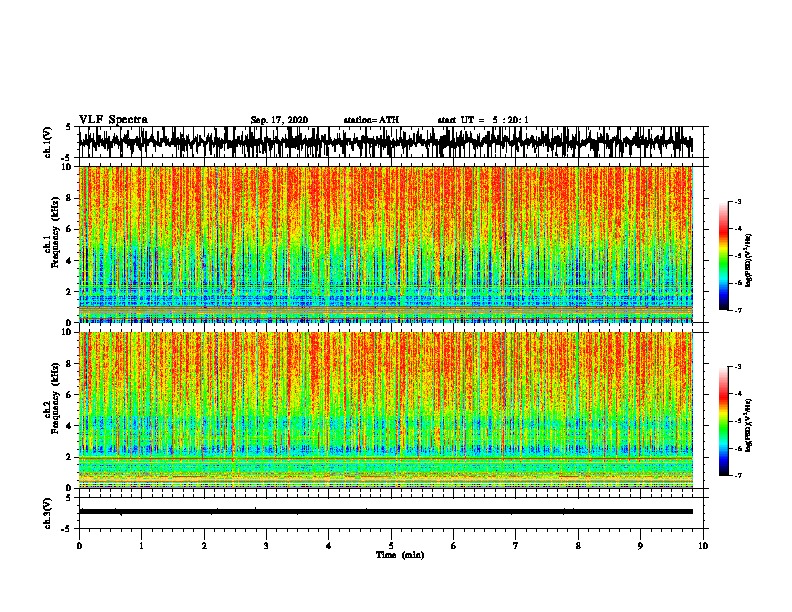Click time axis tick label "0"
This screenshot has height=612, width=792.
tap(79, 546)
